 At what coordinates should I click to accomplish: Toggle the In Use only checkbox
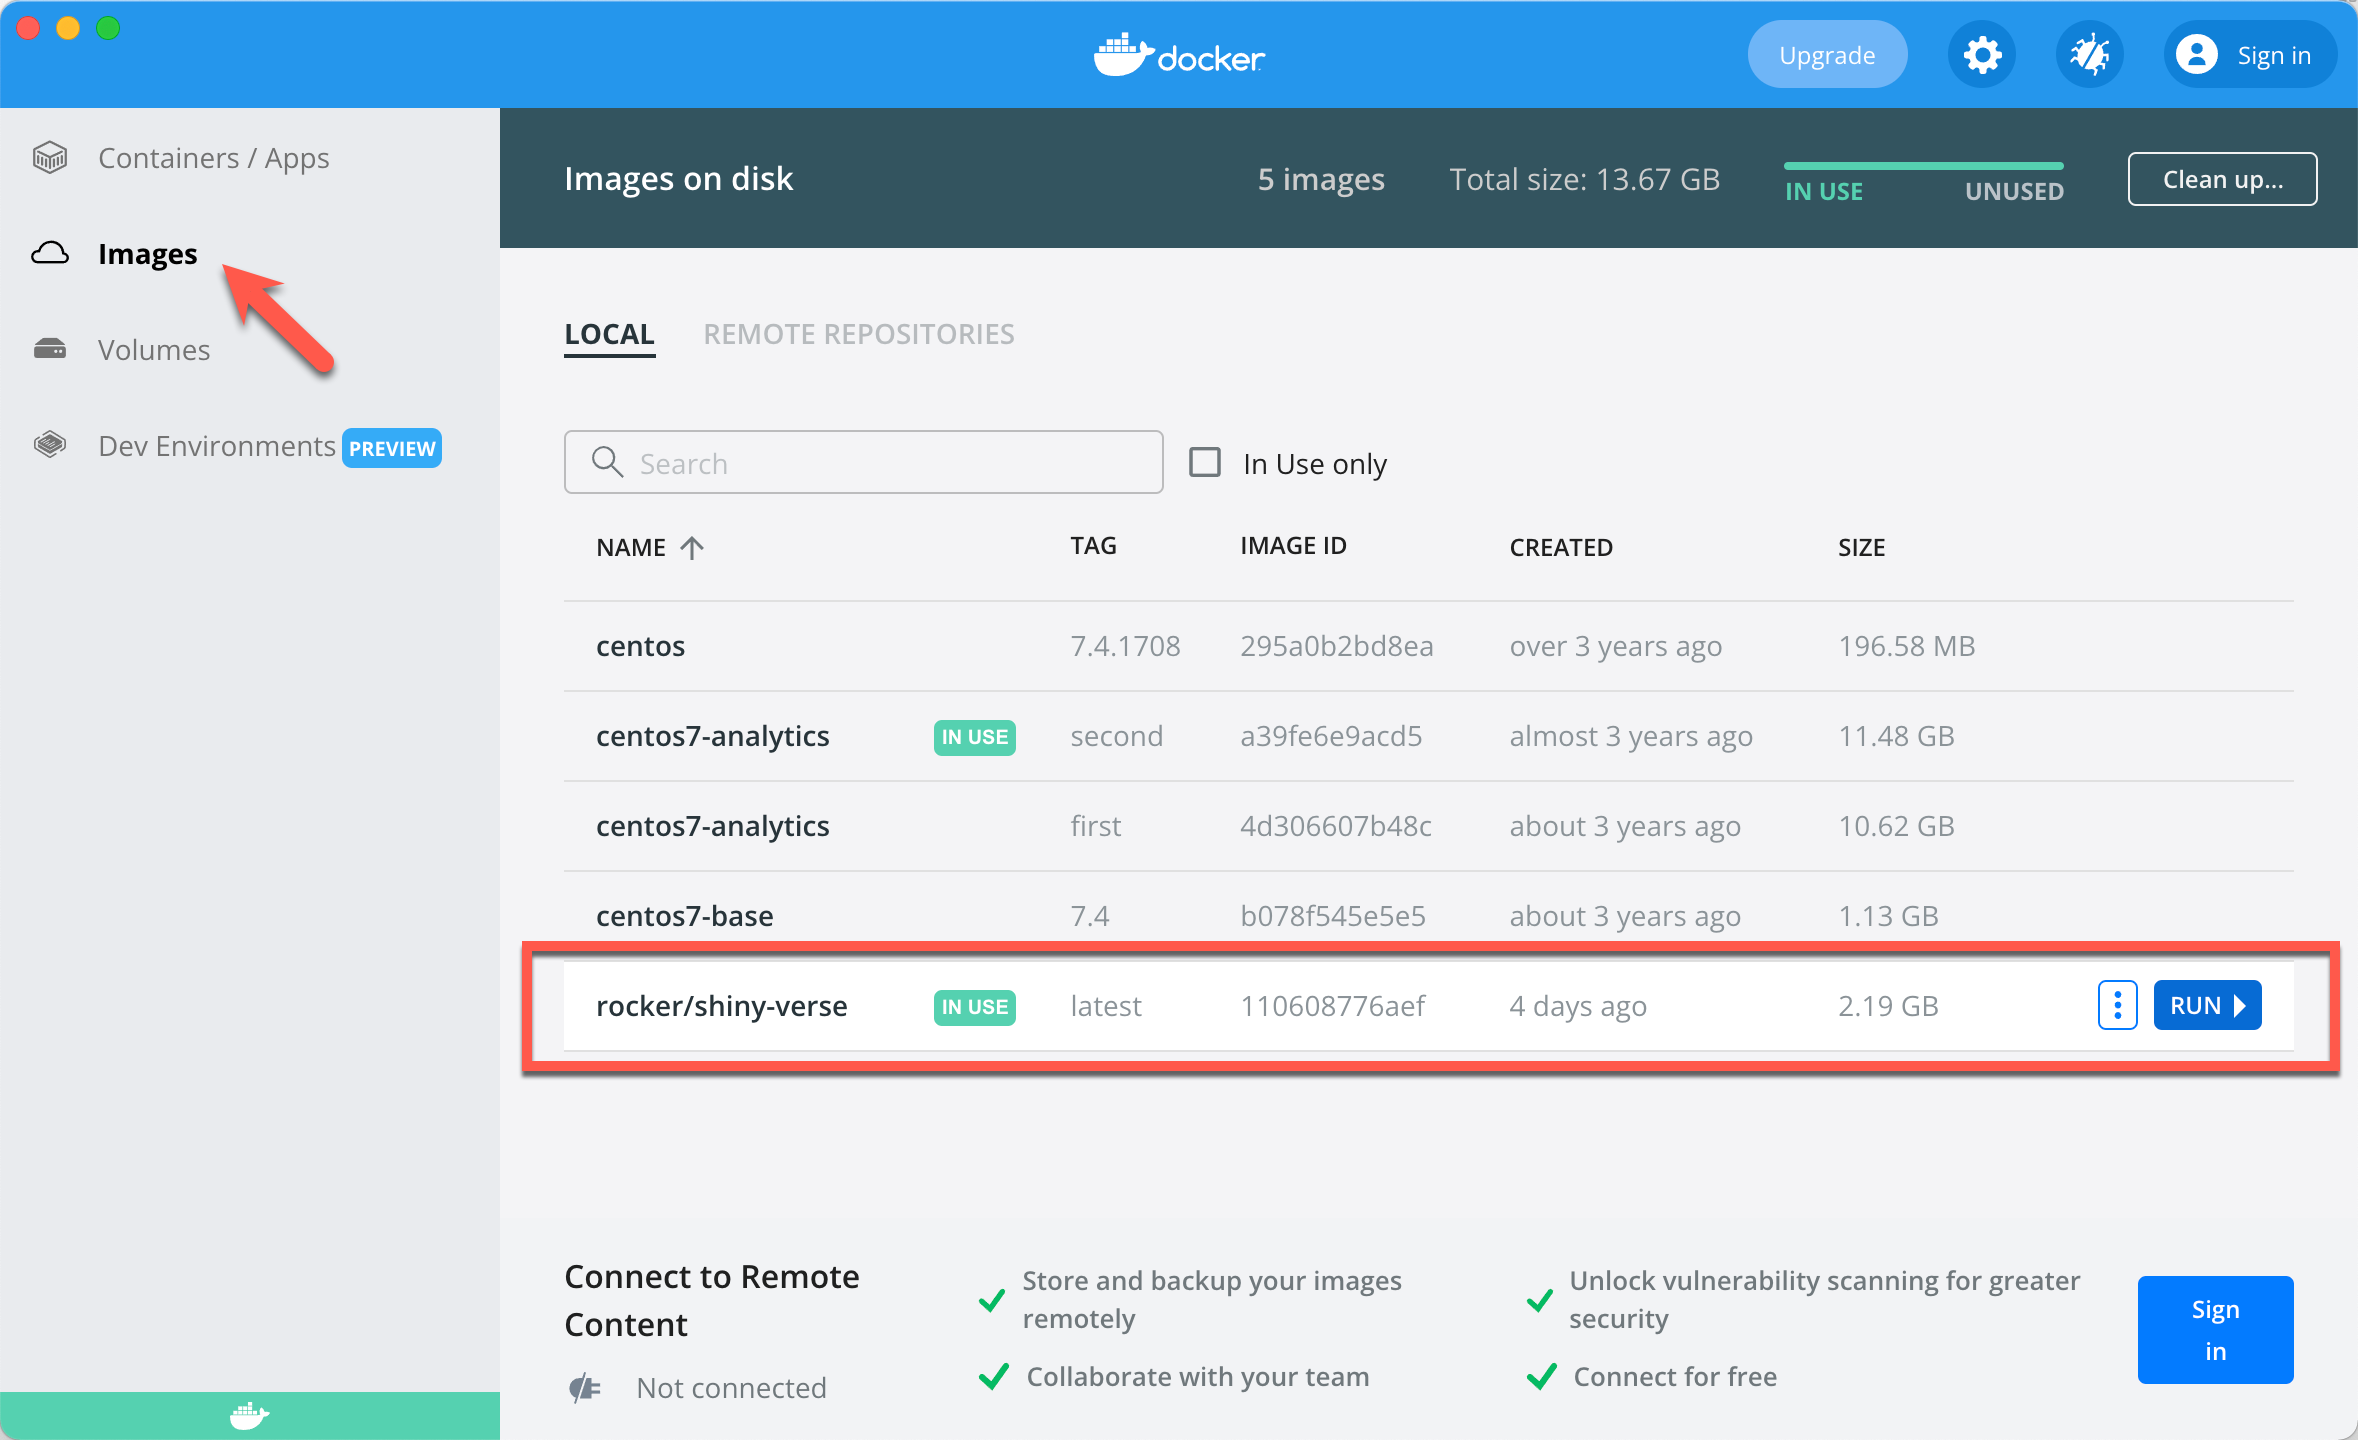[x=1204, y=462]
